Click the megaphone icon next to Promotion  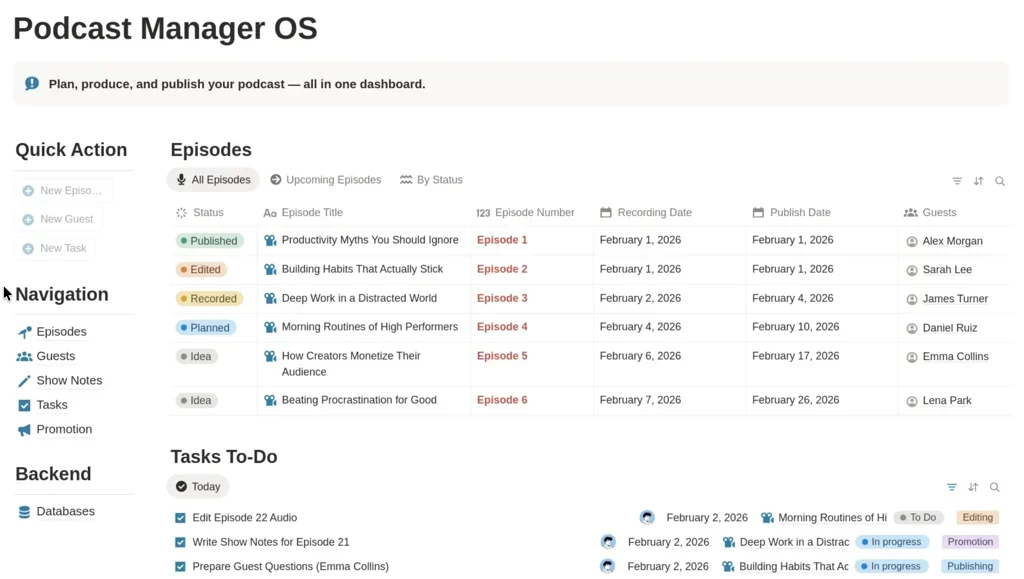pyautogui.click(x=24, y=430)
